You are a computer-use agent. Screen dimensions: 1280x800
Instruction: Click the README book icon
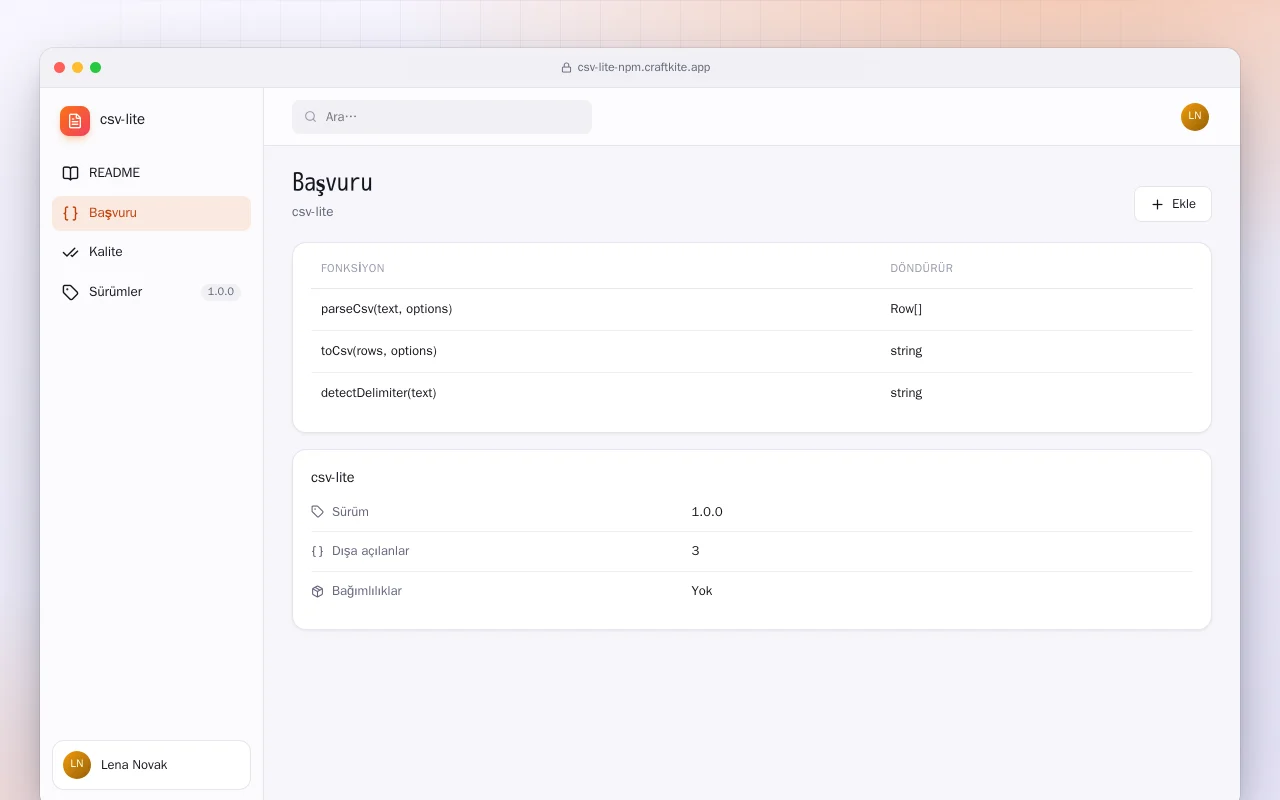(70, 173)
